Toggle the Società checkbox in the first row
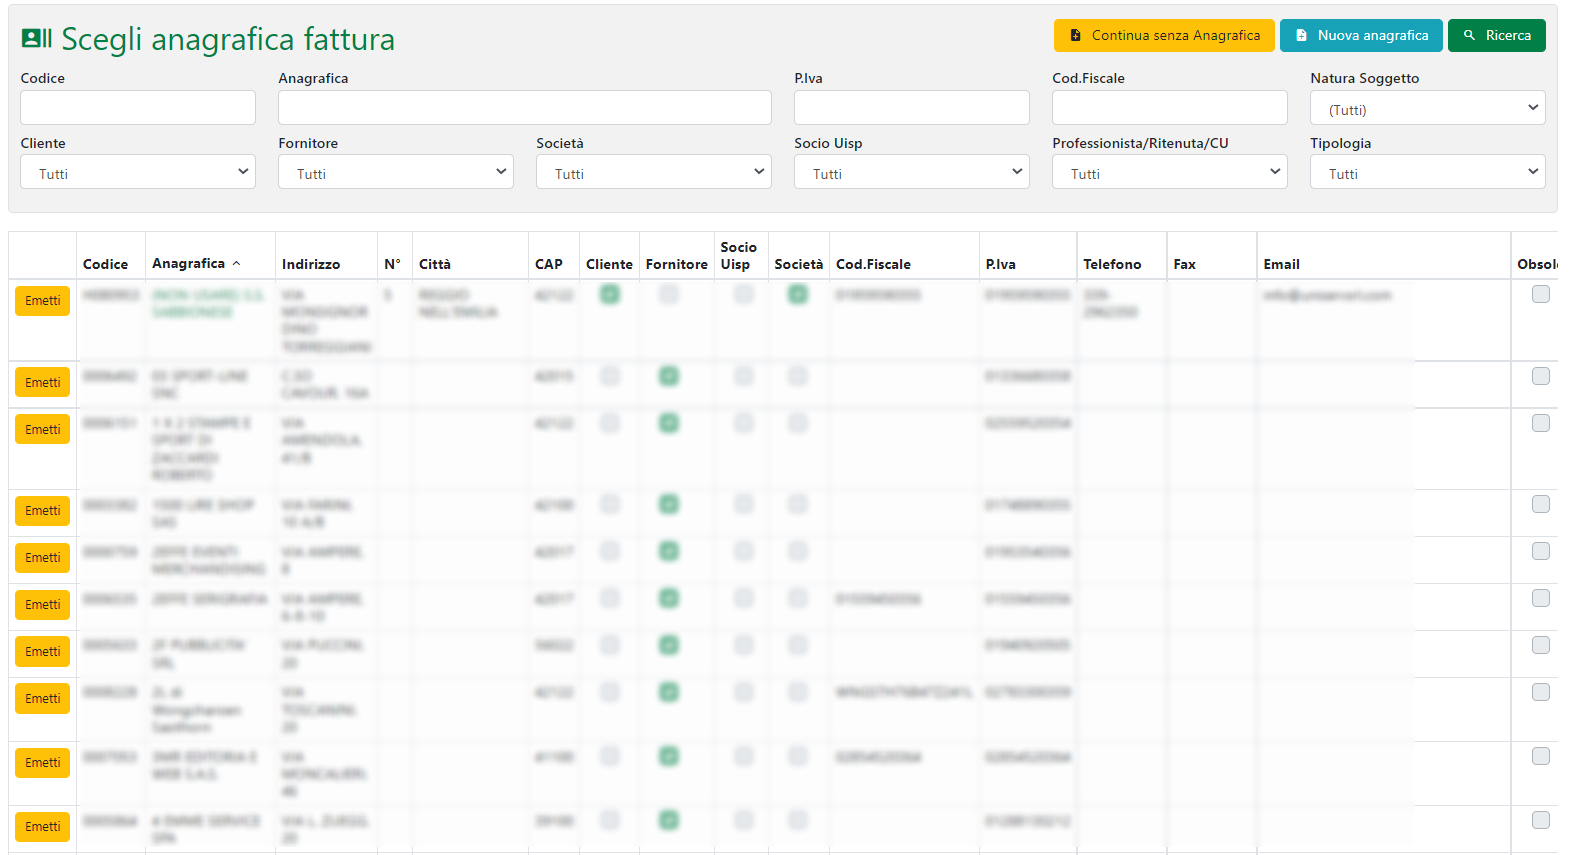This screenshot has height=855, width=1580. pyautogui.click(x=797, y=294)
